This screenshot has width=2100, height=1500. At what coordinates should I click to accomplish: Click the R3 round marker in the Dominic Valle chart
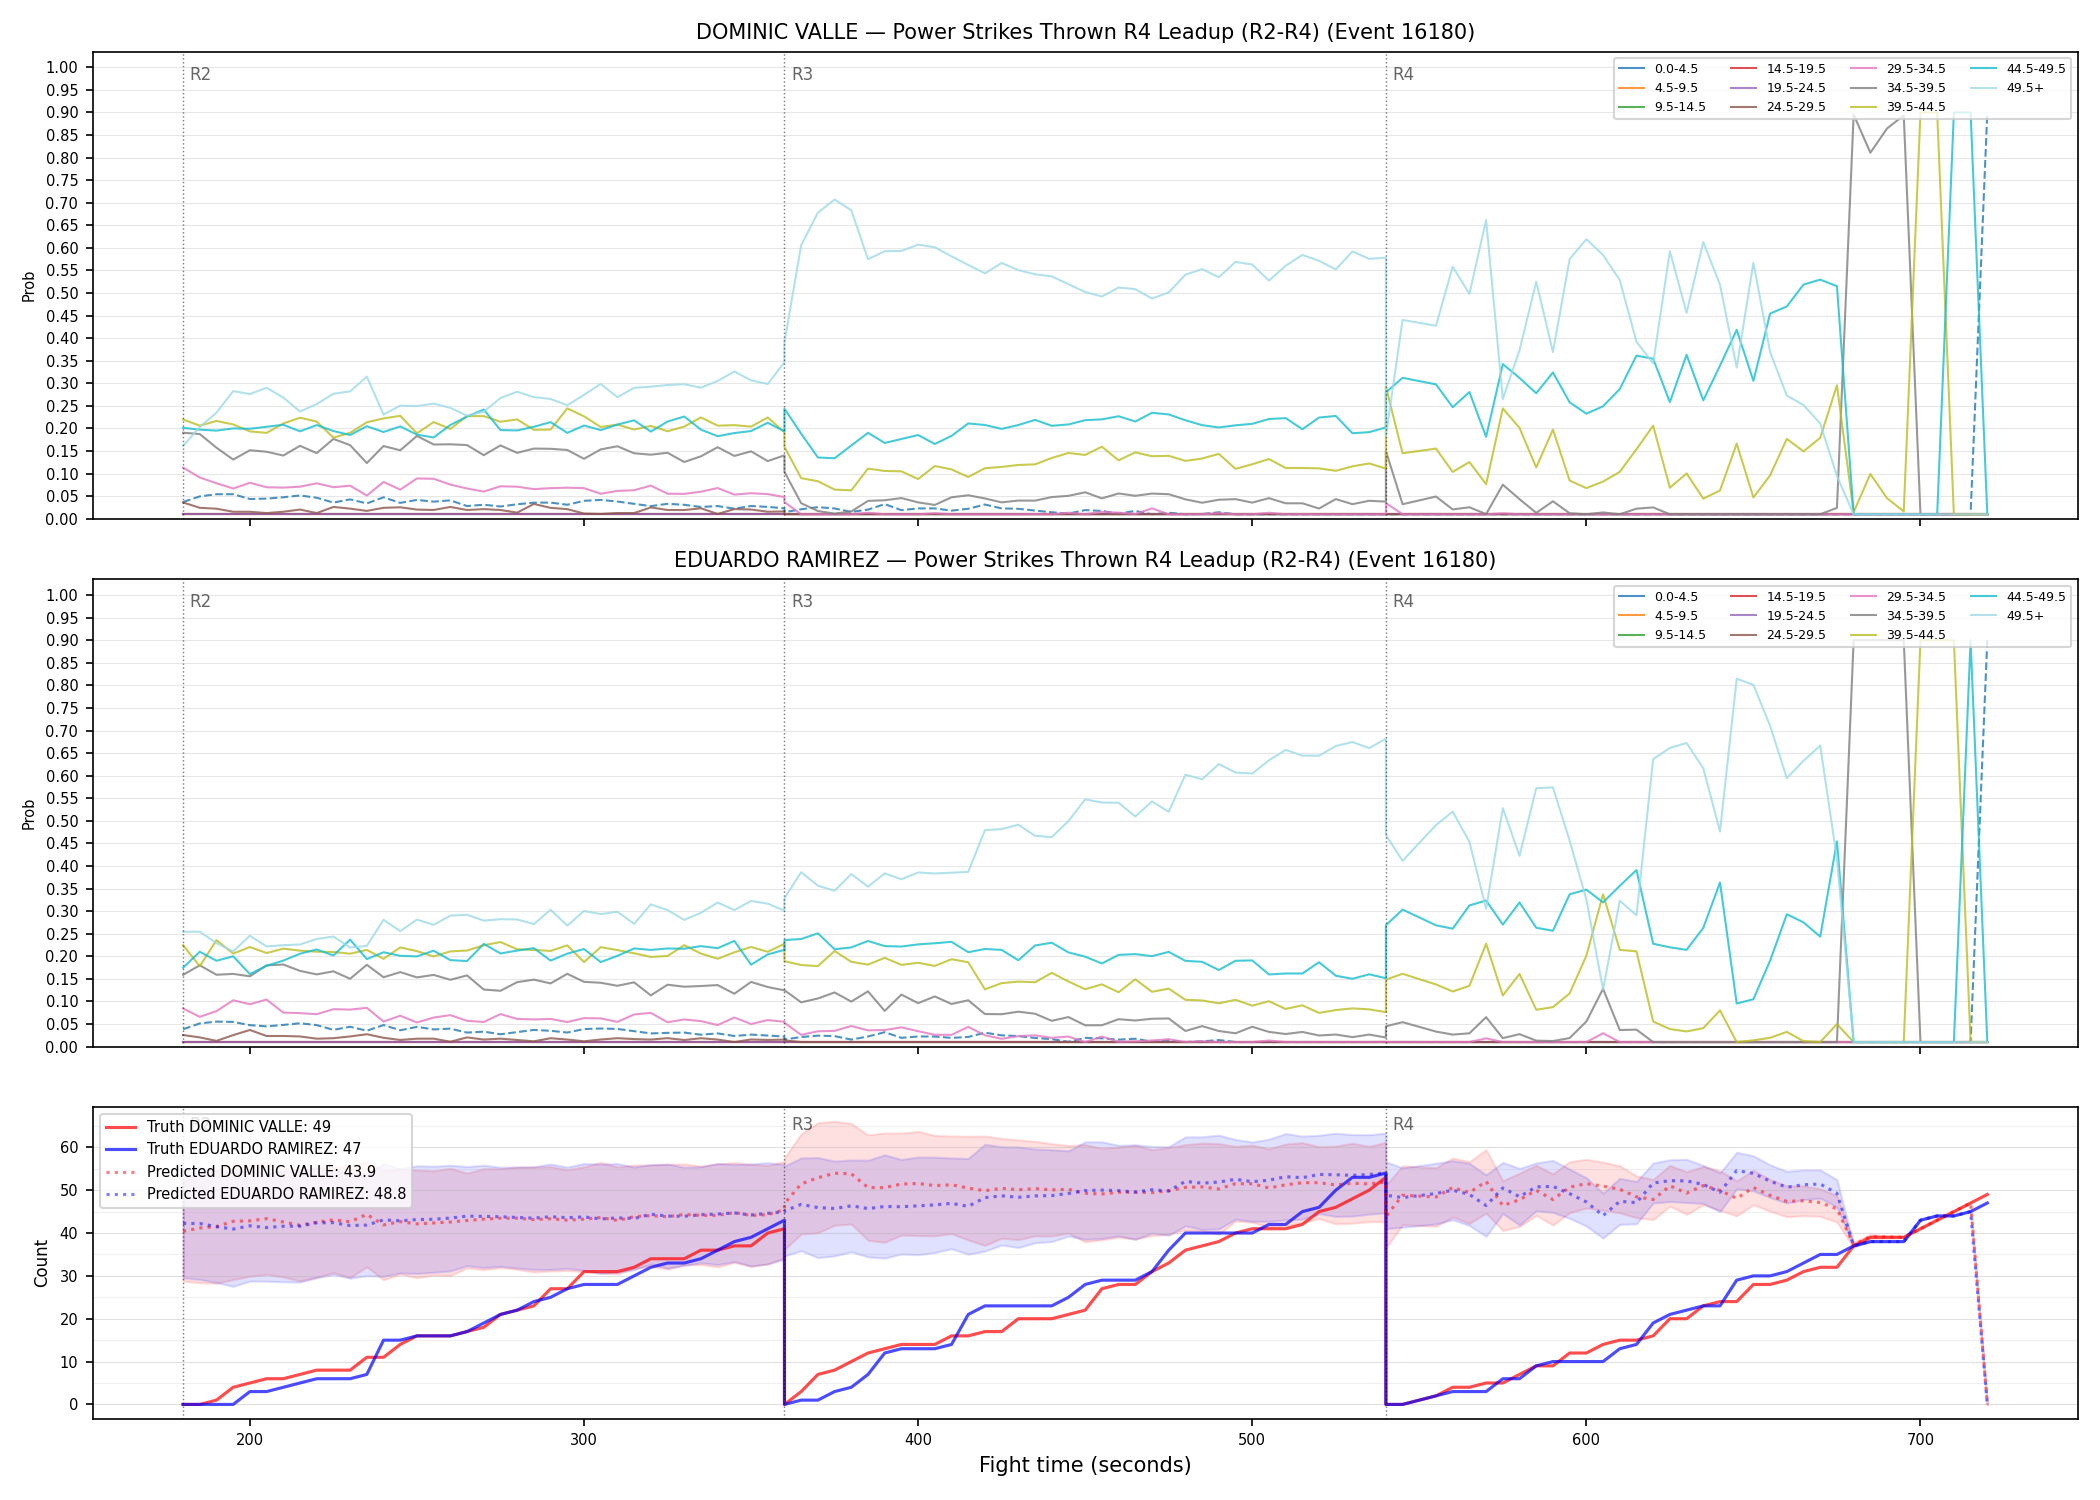[802, 74]
